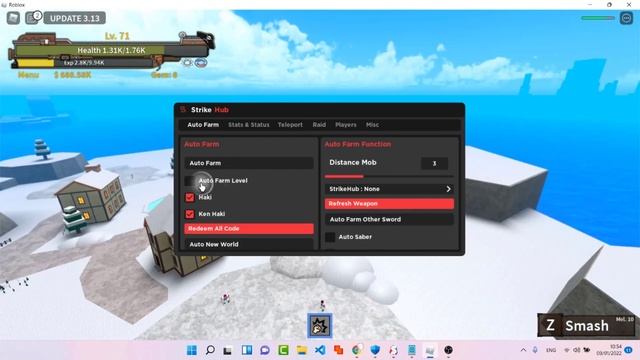This screenshot has height=360, width=640.
Task: Open the taskbar clock and date
Action: pyautogui.click(x=609, y=350)
